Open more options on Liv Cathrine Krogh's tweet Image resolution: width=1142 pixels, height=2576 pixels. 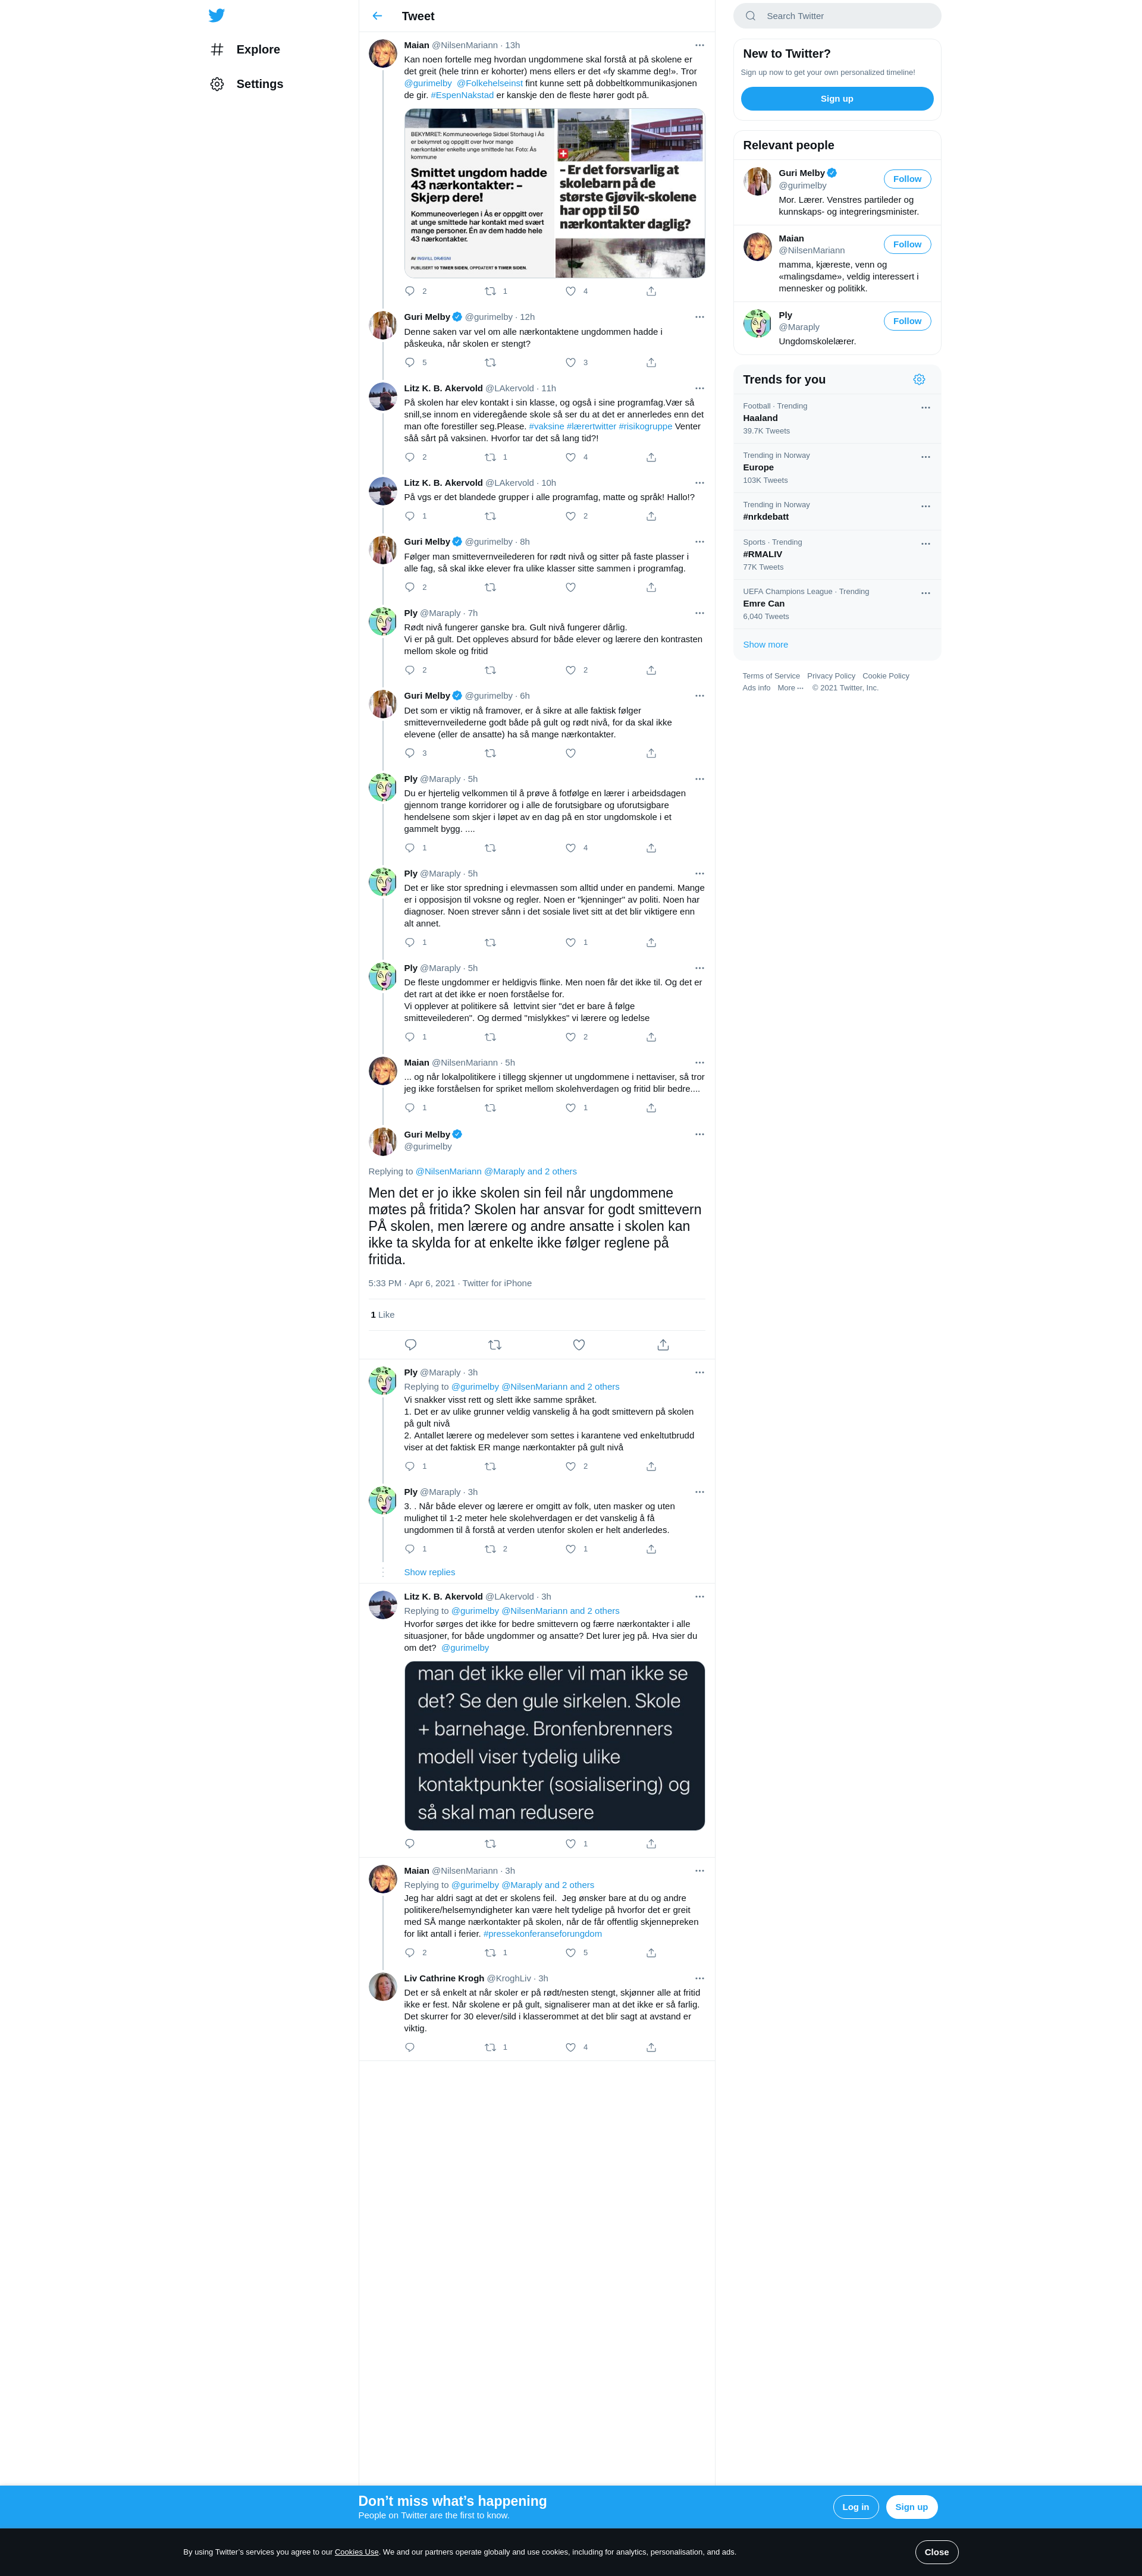tap(699, 1978)
